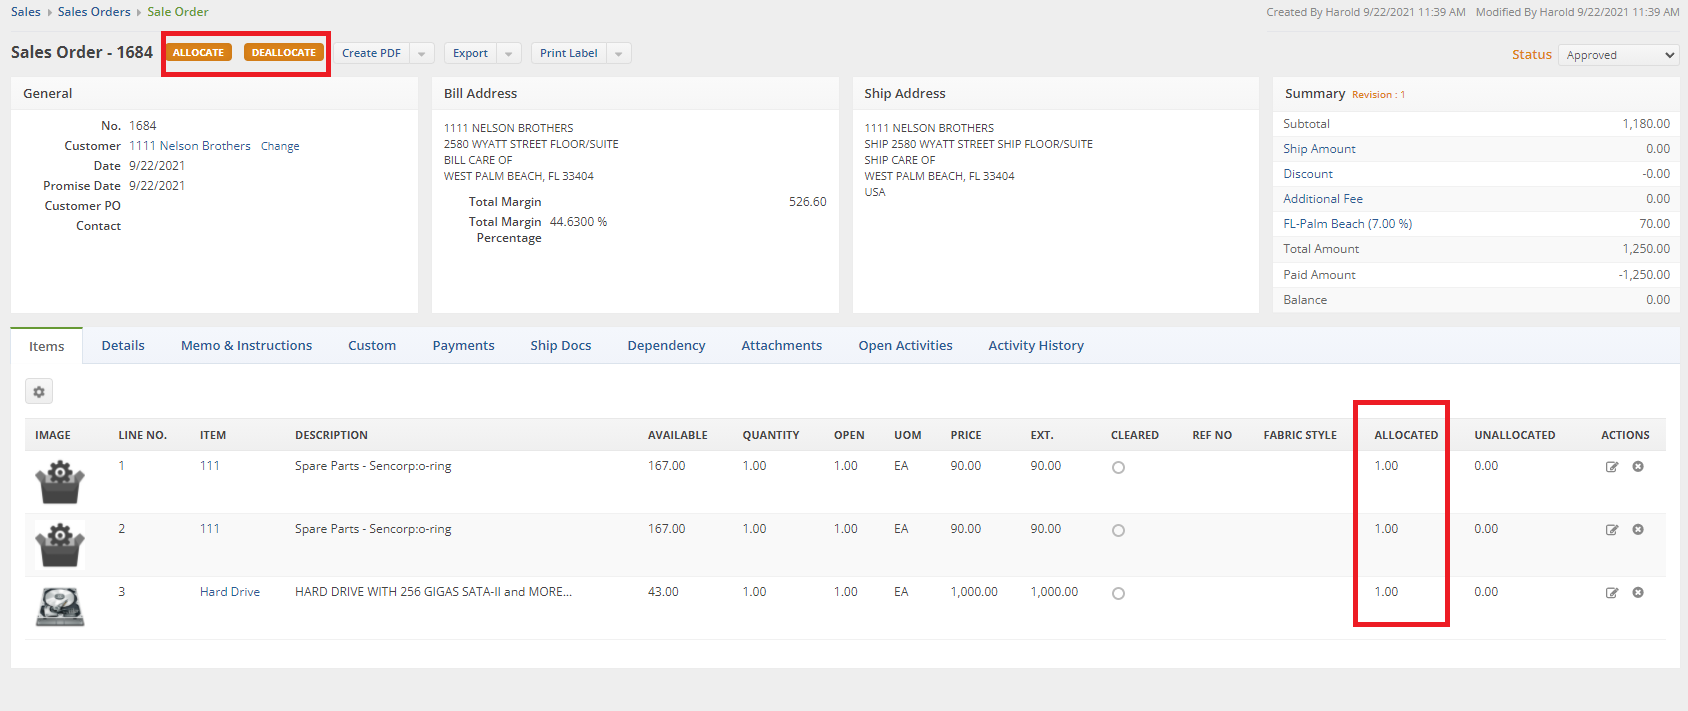
Task: Expand the Print Label dropdown arrow
Action: click(x=619, y=54)
